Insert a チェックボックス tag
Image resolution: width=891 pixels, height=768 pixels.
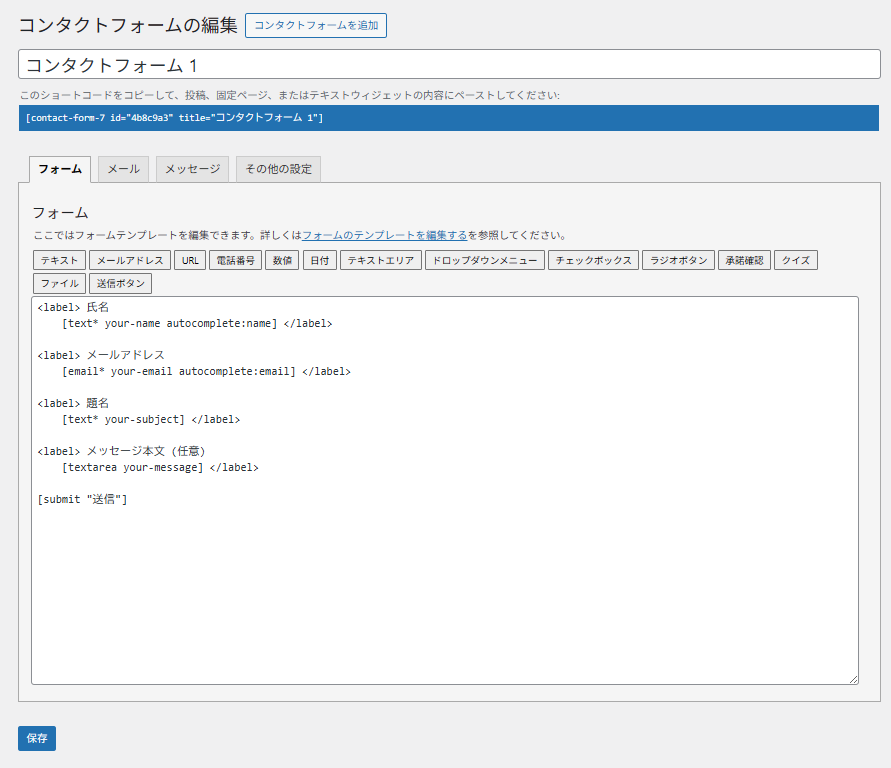pos(594,260)
